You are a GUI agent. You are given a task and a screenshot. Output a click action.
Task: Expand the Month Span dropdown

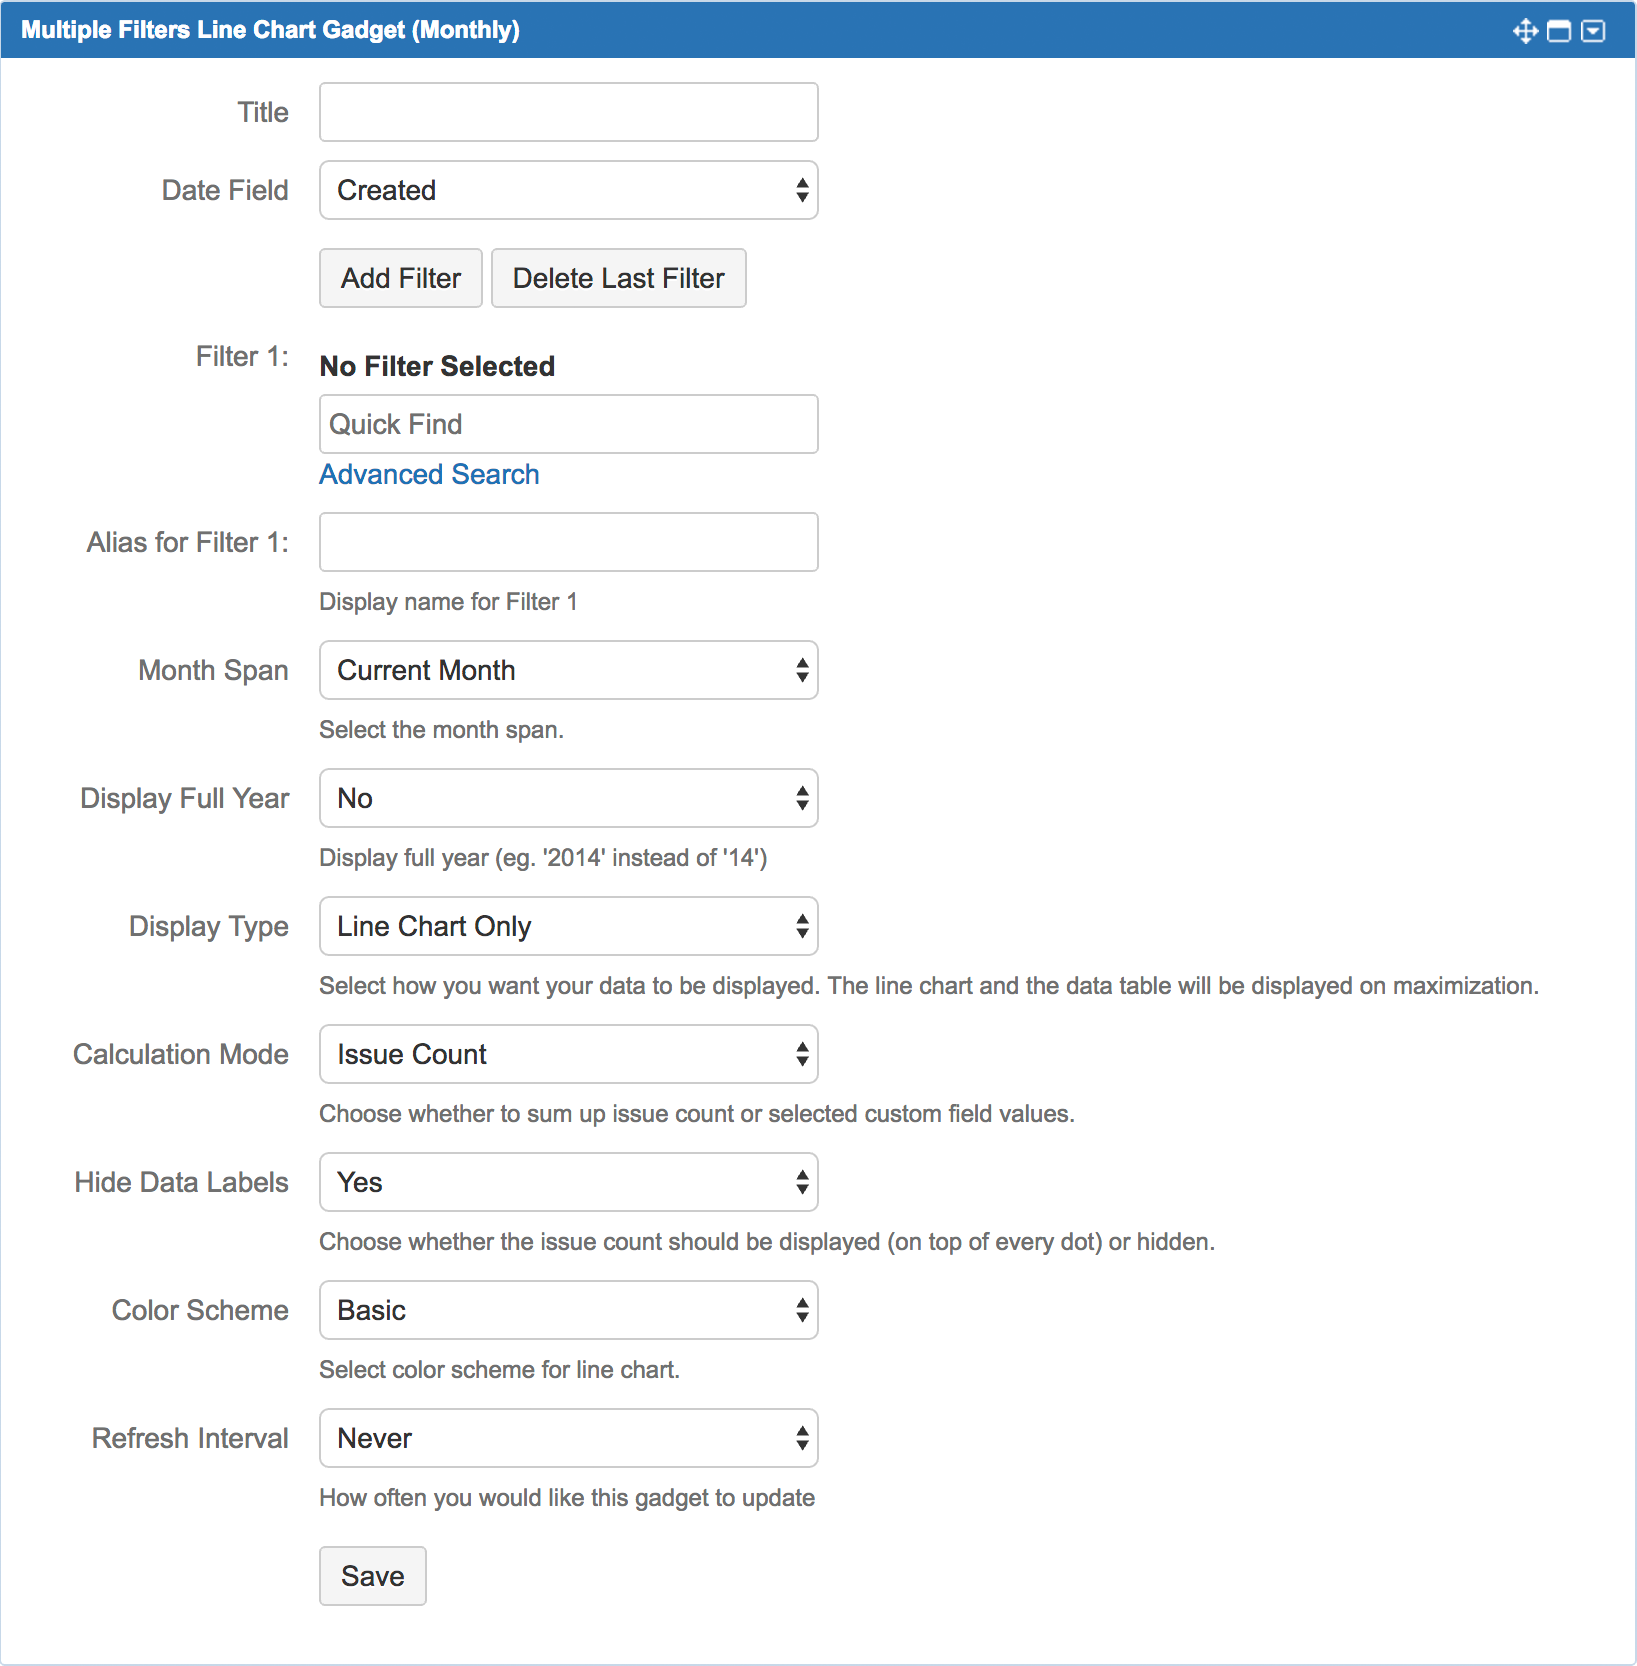click(x=568, y=670)
